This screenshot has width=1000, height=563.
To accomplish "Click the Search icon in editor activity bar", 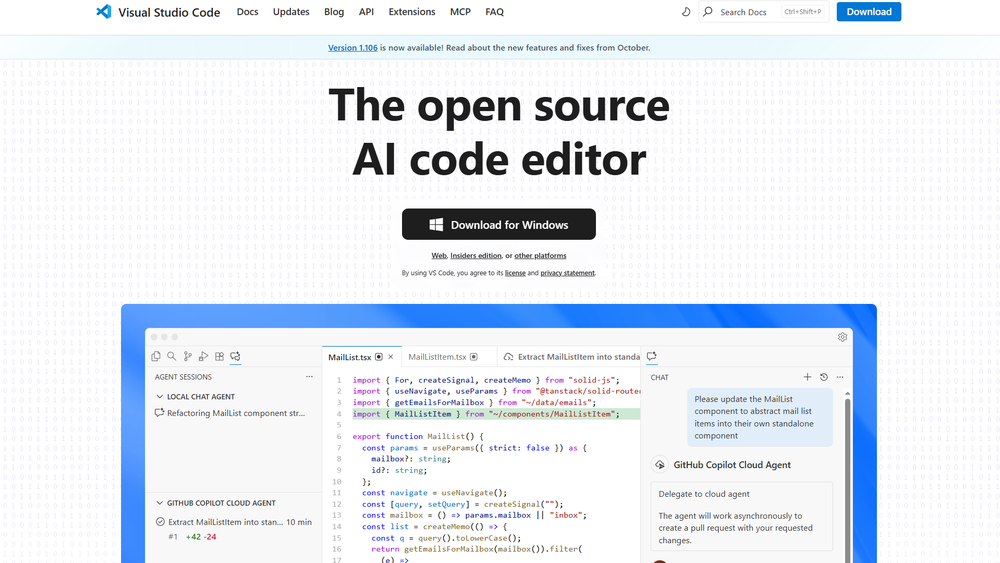I will click(172, 356).
